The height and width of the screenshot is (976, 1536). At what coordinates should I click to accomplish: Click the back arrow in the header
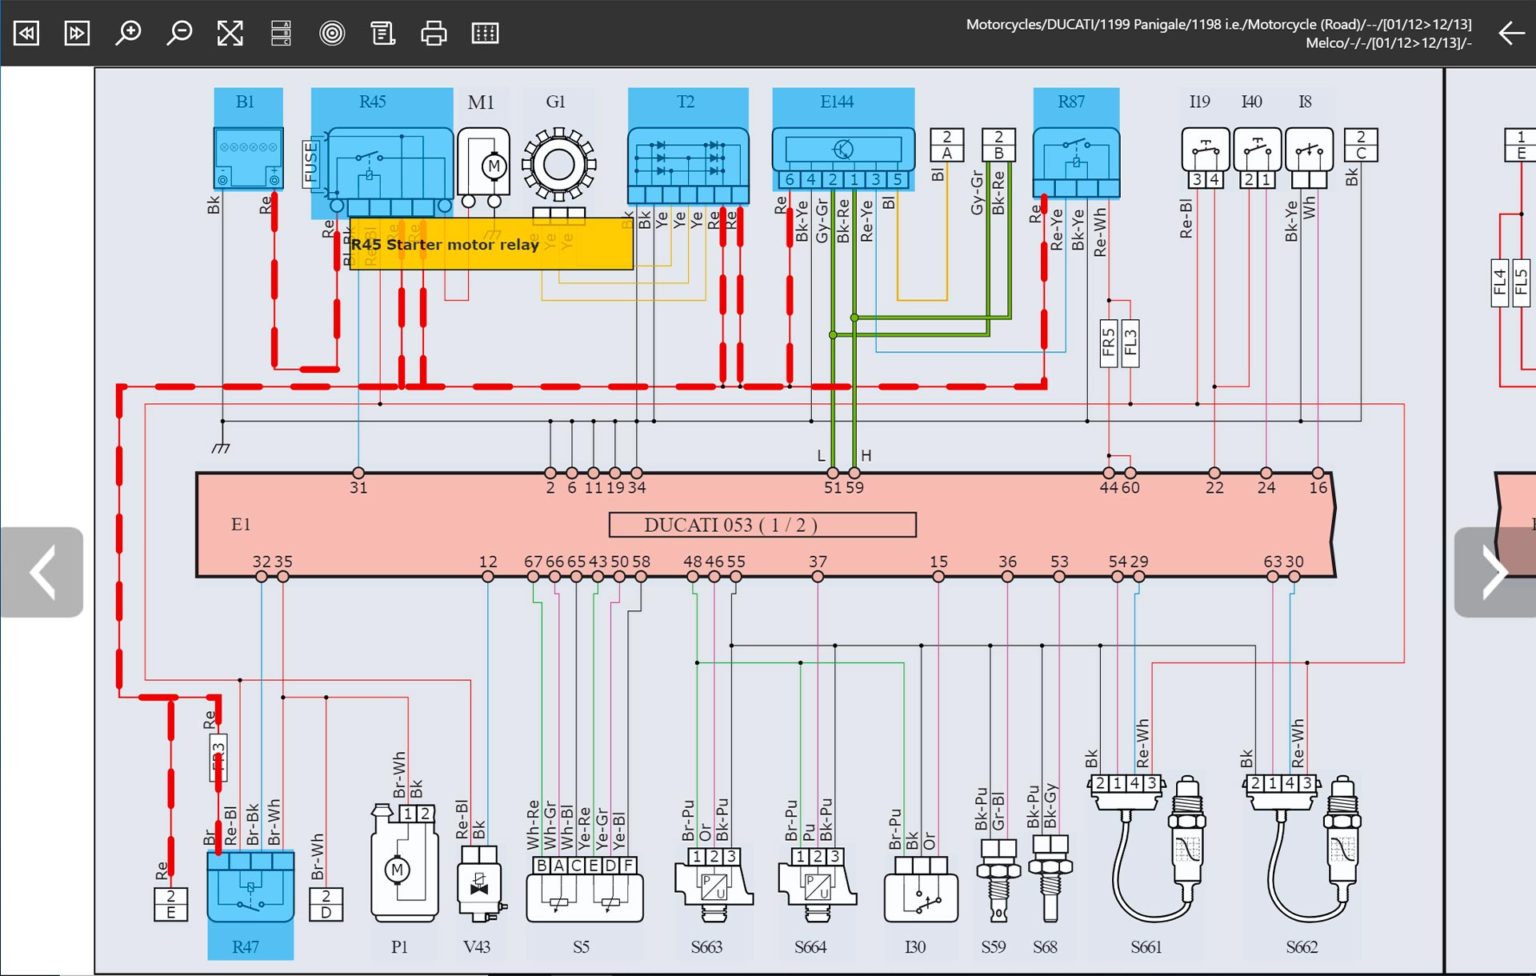[1511, 33]
